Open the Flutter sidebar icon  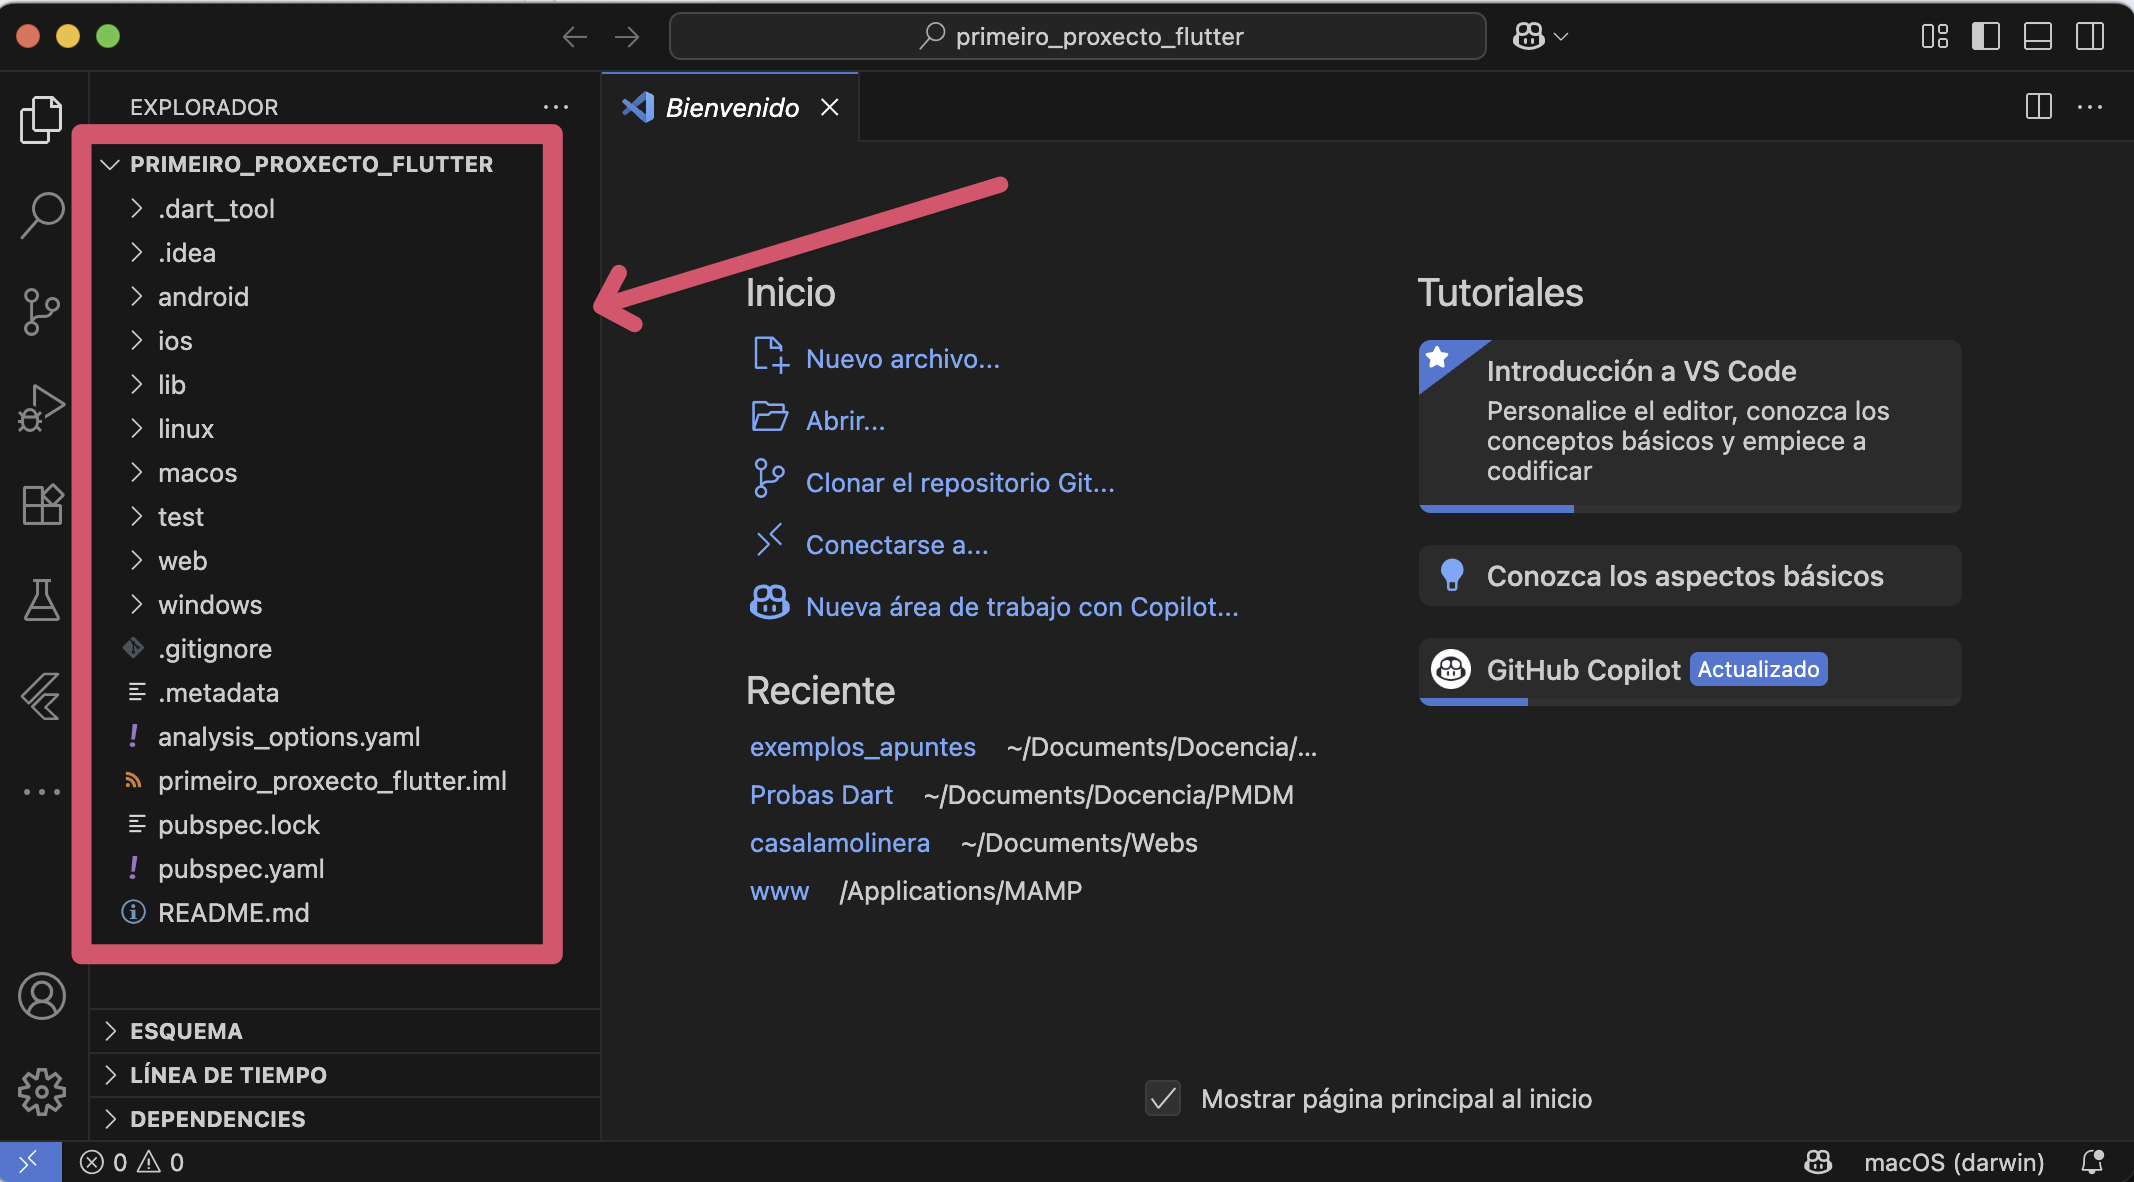coord(42,696)
